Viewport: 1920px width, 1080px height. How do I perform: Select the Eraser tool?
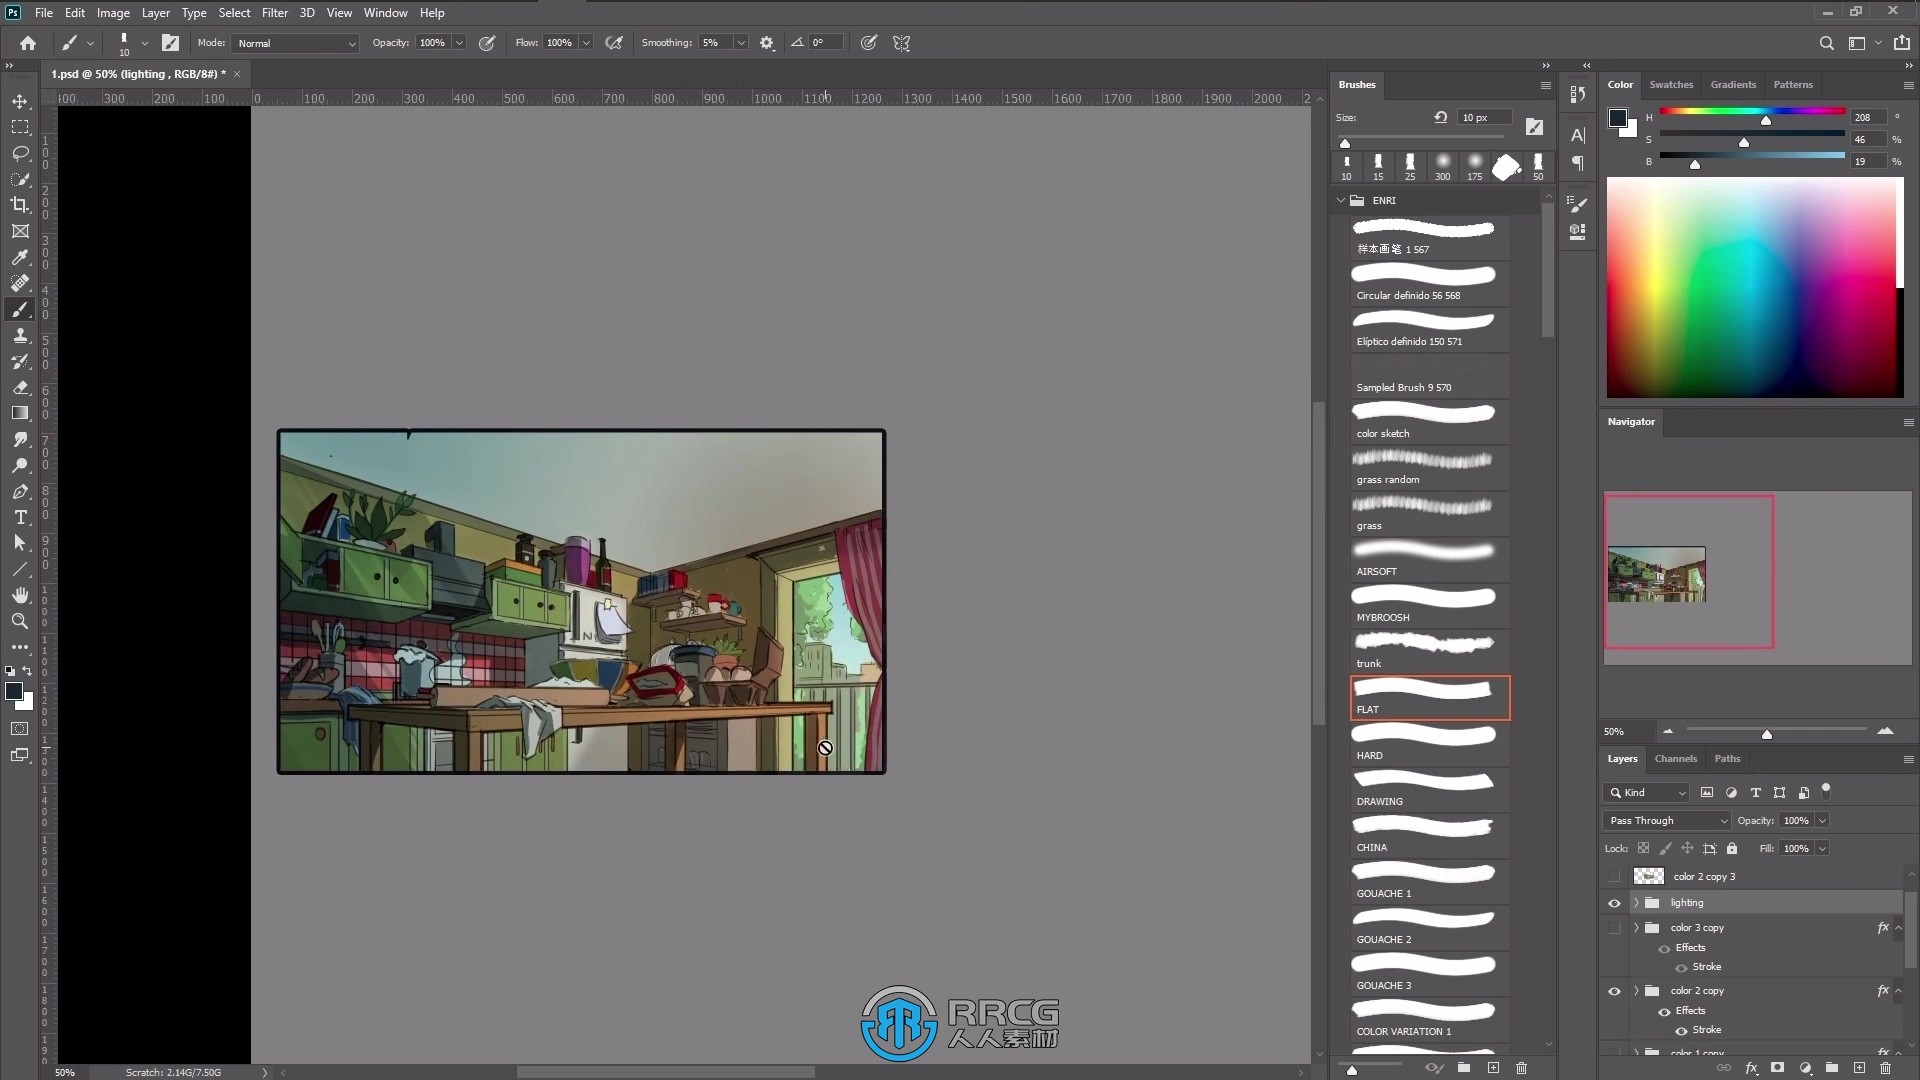20,387
